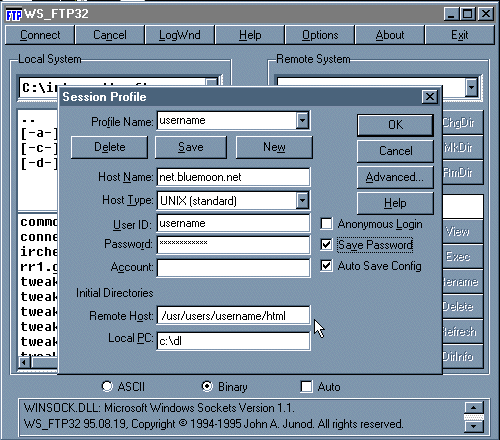Screen dimensions: 500x440
Task: Delete the current session profile
Action: pyautogui.click(x=109, y=147)
